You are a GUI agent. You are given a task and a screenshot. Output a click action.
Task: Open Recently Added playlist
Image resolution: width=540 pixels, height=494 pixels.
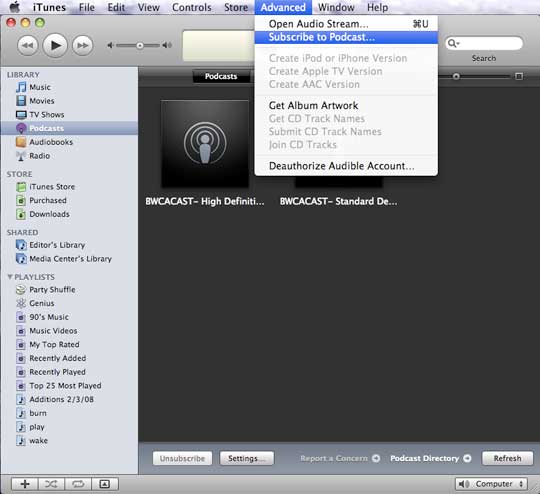click(58, 358)
